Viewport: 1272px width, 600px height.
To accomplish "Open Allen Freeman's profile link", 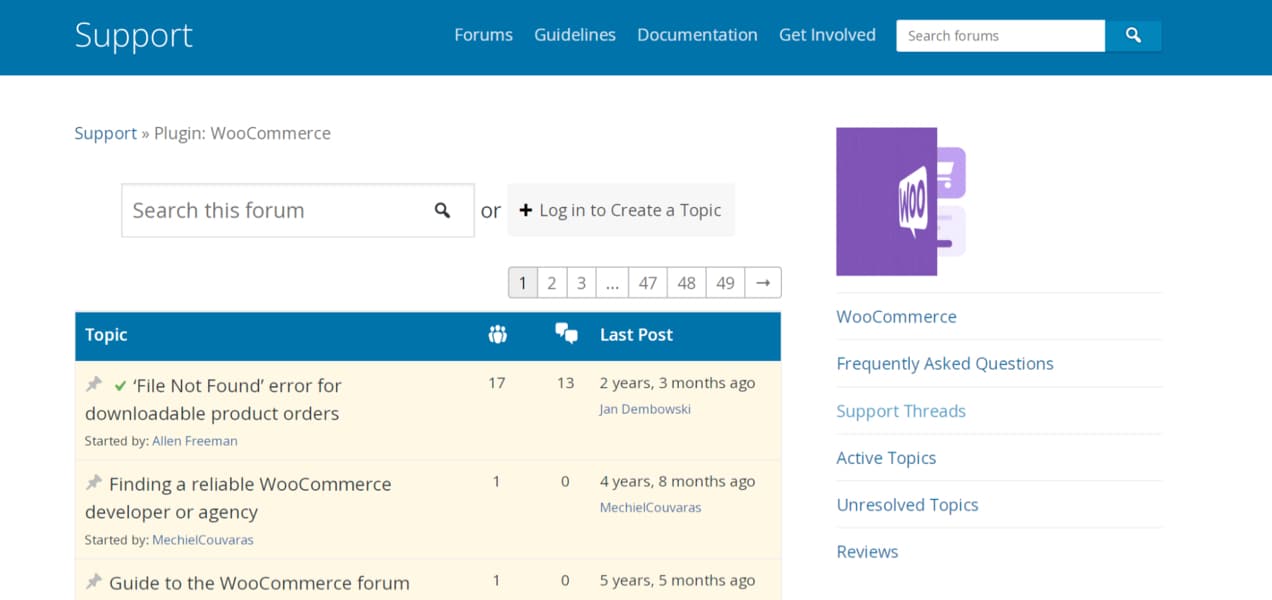I will pos(195,440).
